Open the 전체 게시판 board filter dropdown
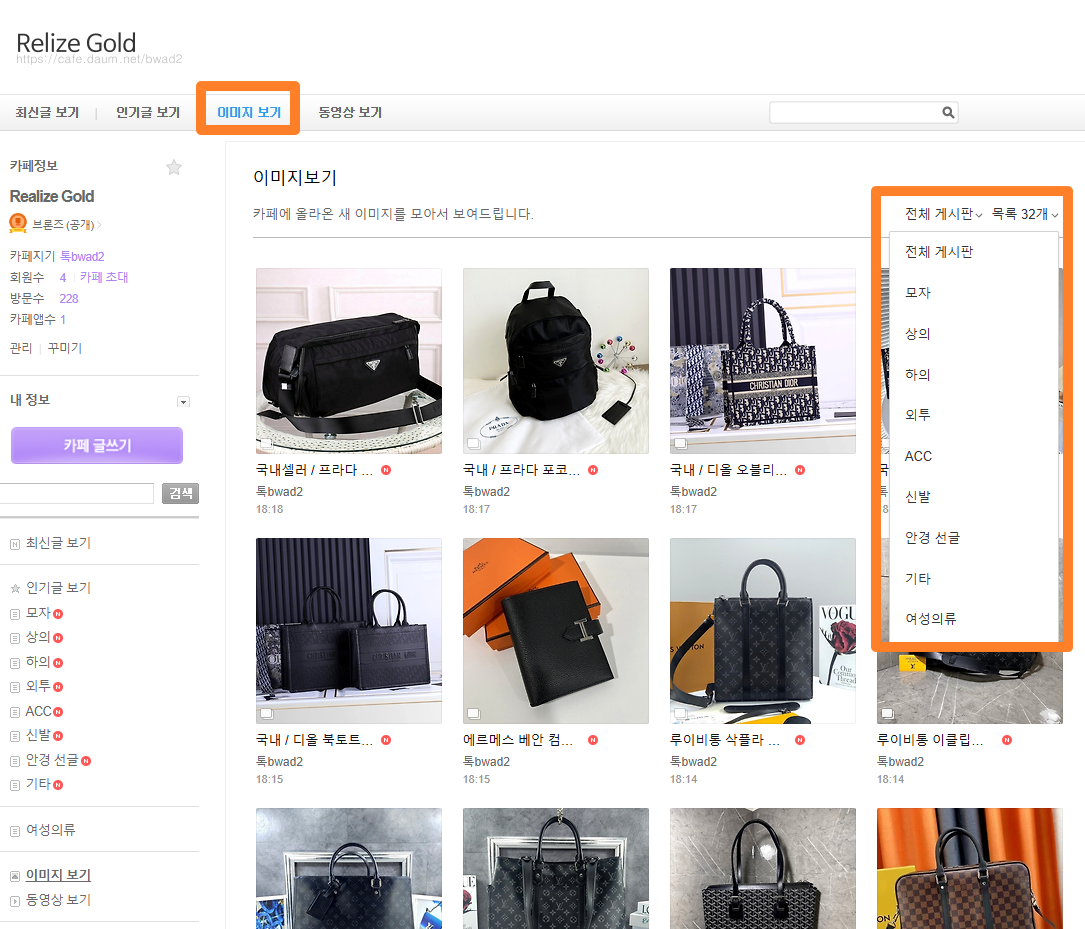Viewport: 1085px width, 929px height. [x=943, y=214]
